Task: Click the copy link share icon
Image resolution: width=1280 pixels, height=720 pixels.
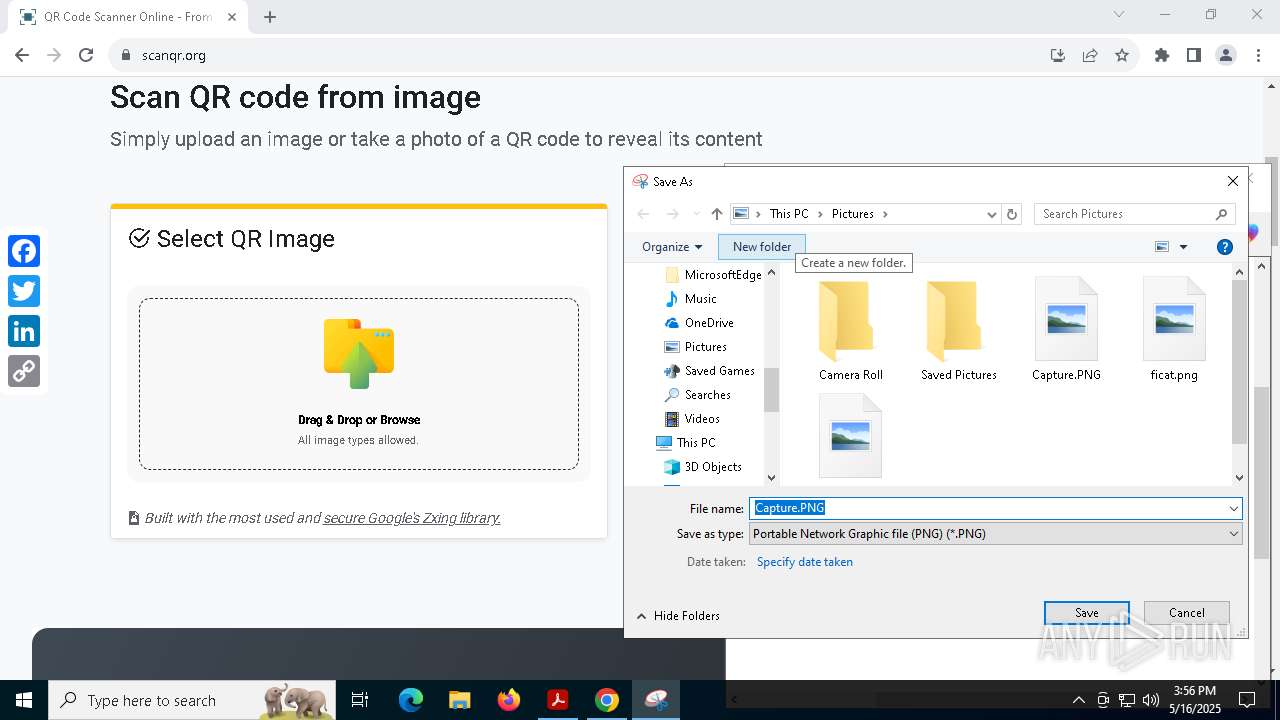Action: pos(24,371)
